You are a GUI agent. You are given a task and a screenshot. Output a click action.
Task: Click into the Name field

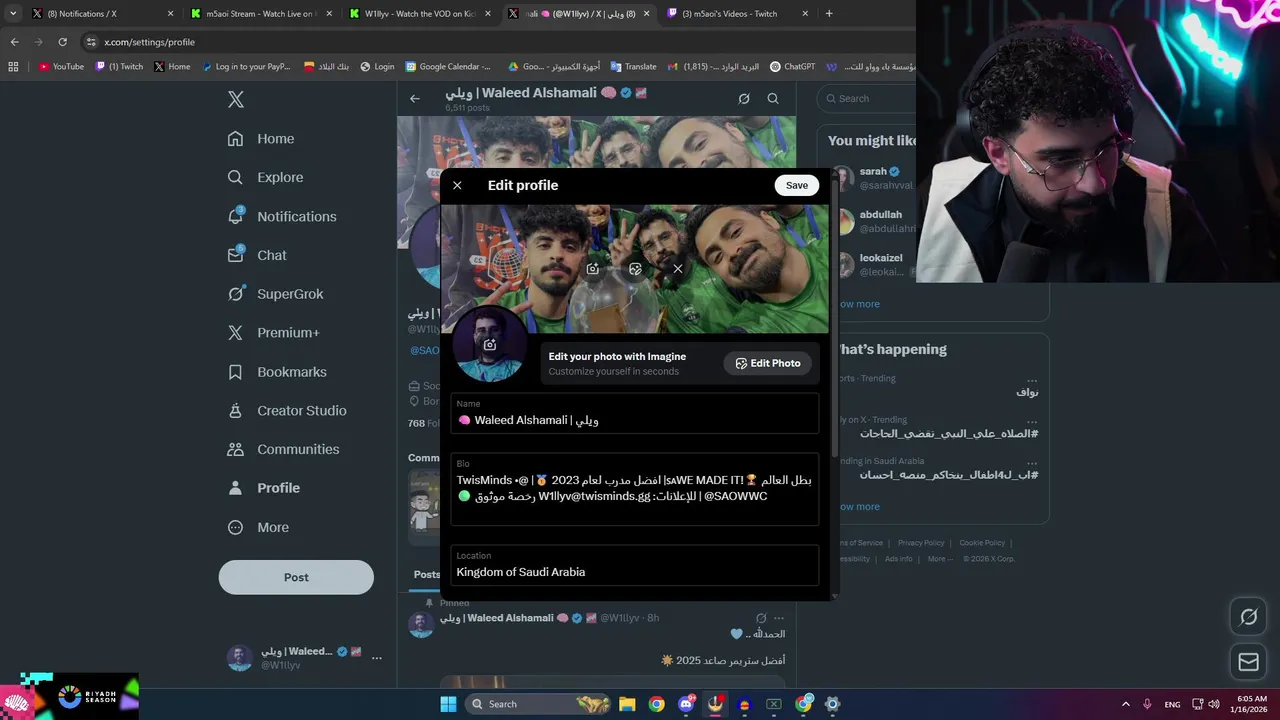click(635, 413)
